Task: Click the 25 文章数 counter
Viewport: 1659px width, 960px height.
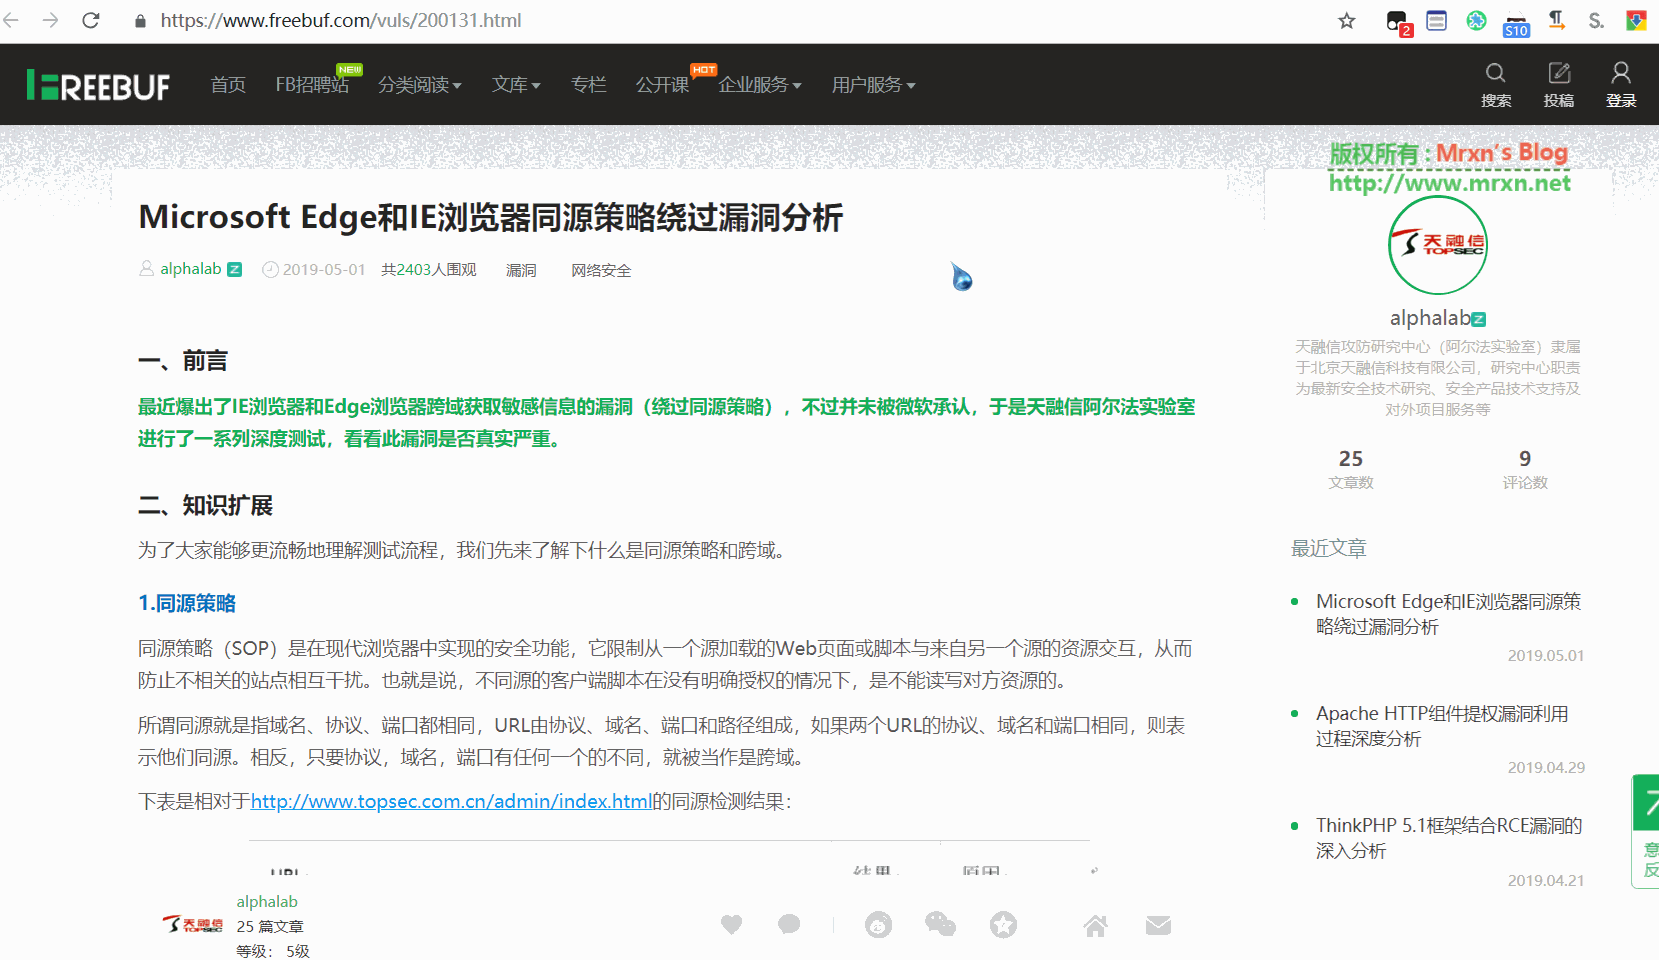Action: coord(1351,469)
